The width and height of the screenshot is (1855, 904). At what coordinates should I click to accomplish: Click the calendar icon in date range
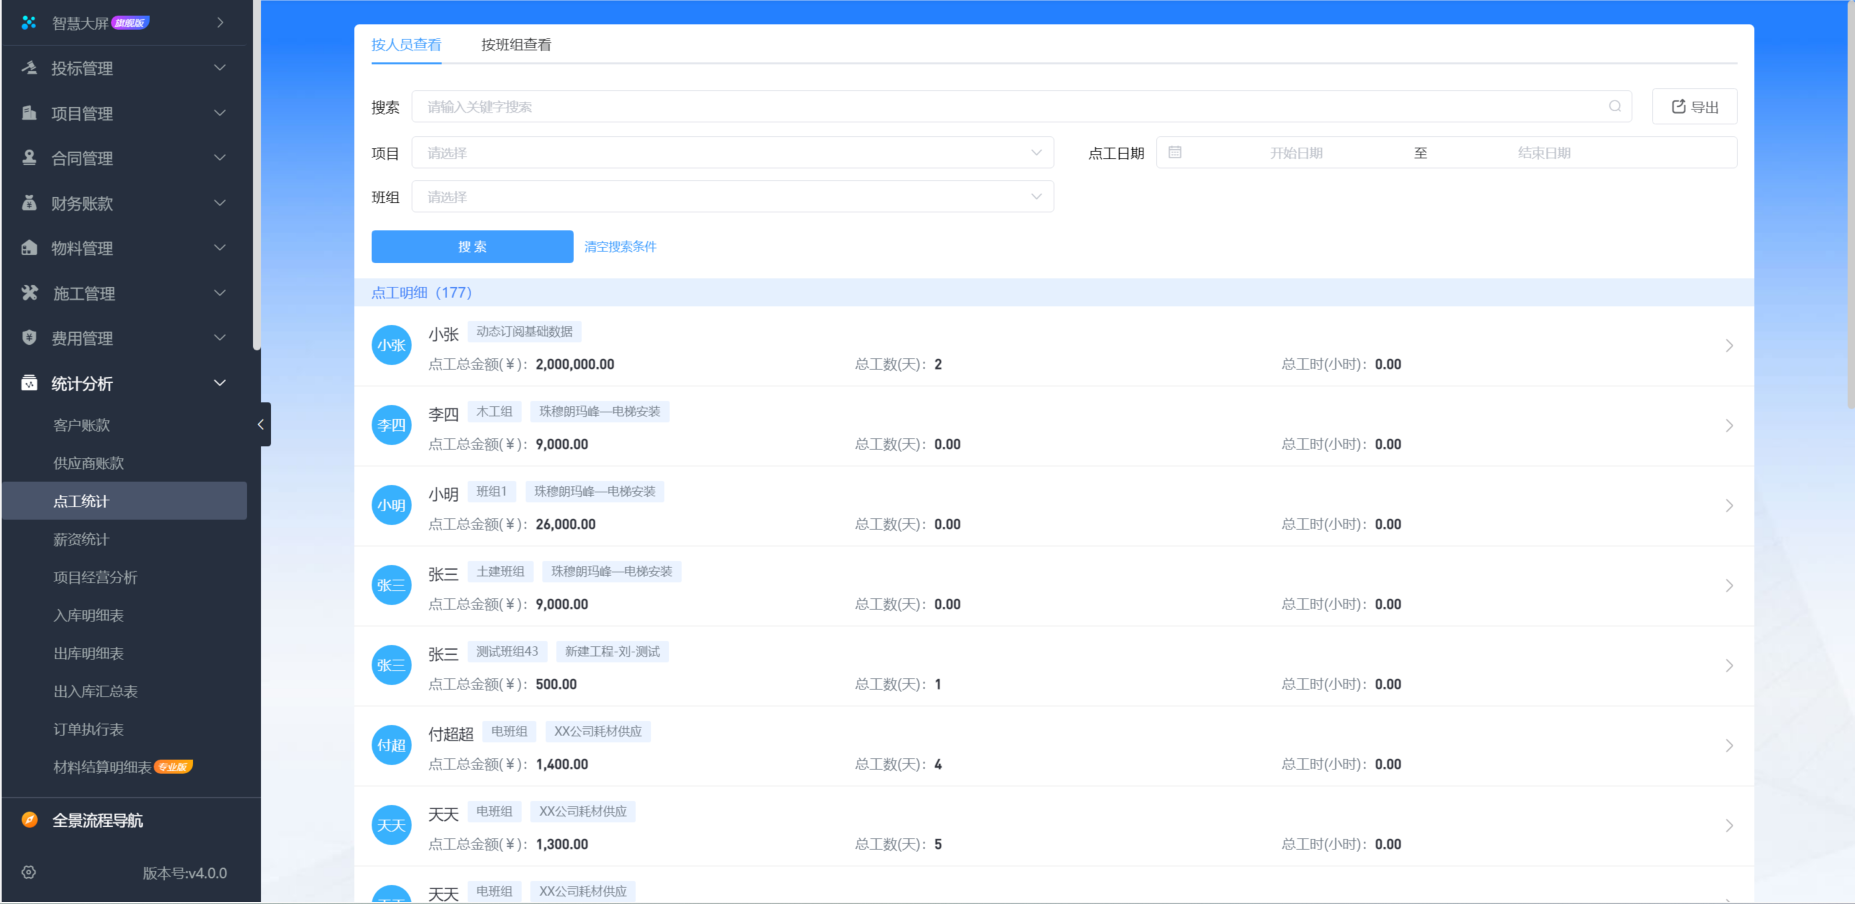point(1175,153)
